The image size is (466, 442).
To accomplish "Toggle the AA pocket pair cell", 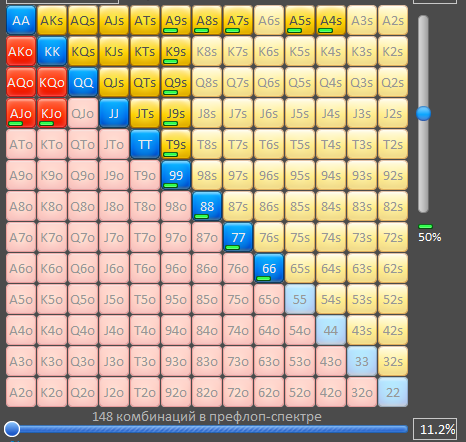I will [x=21, y=20].
